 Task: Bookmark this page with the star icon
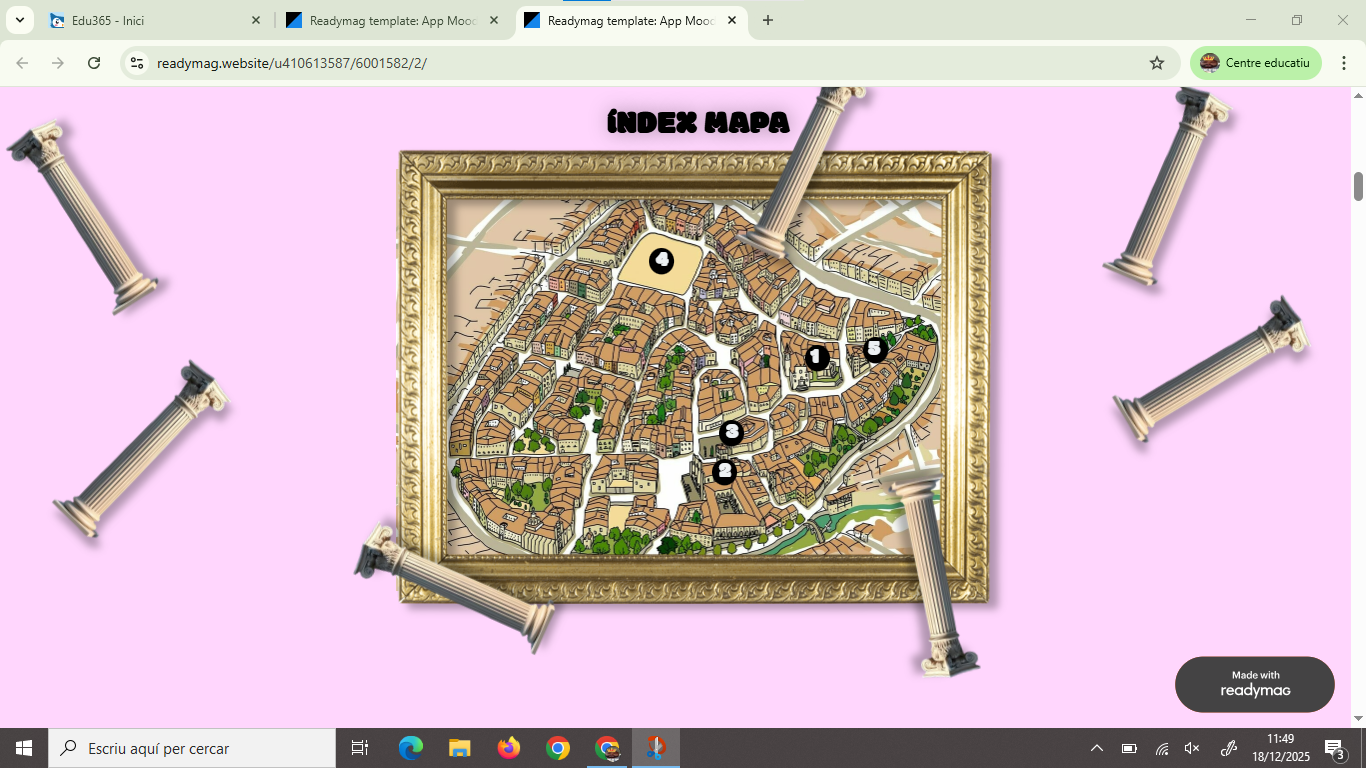click(1157, 63)
